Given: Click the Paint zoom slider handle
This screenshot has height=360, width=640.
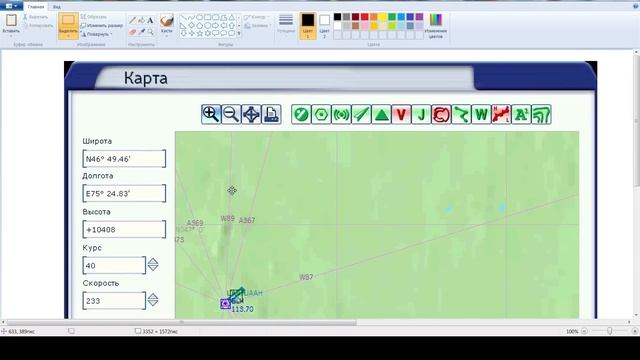Looking at the screenshot, I should click(x=610, y=331).
